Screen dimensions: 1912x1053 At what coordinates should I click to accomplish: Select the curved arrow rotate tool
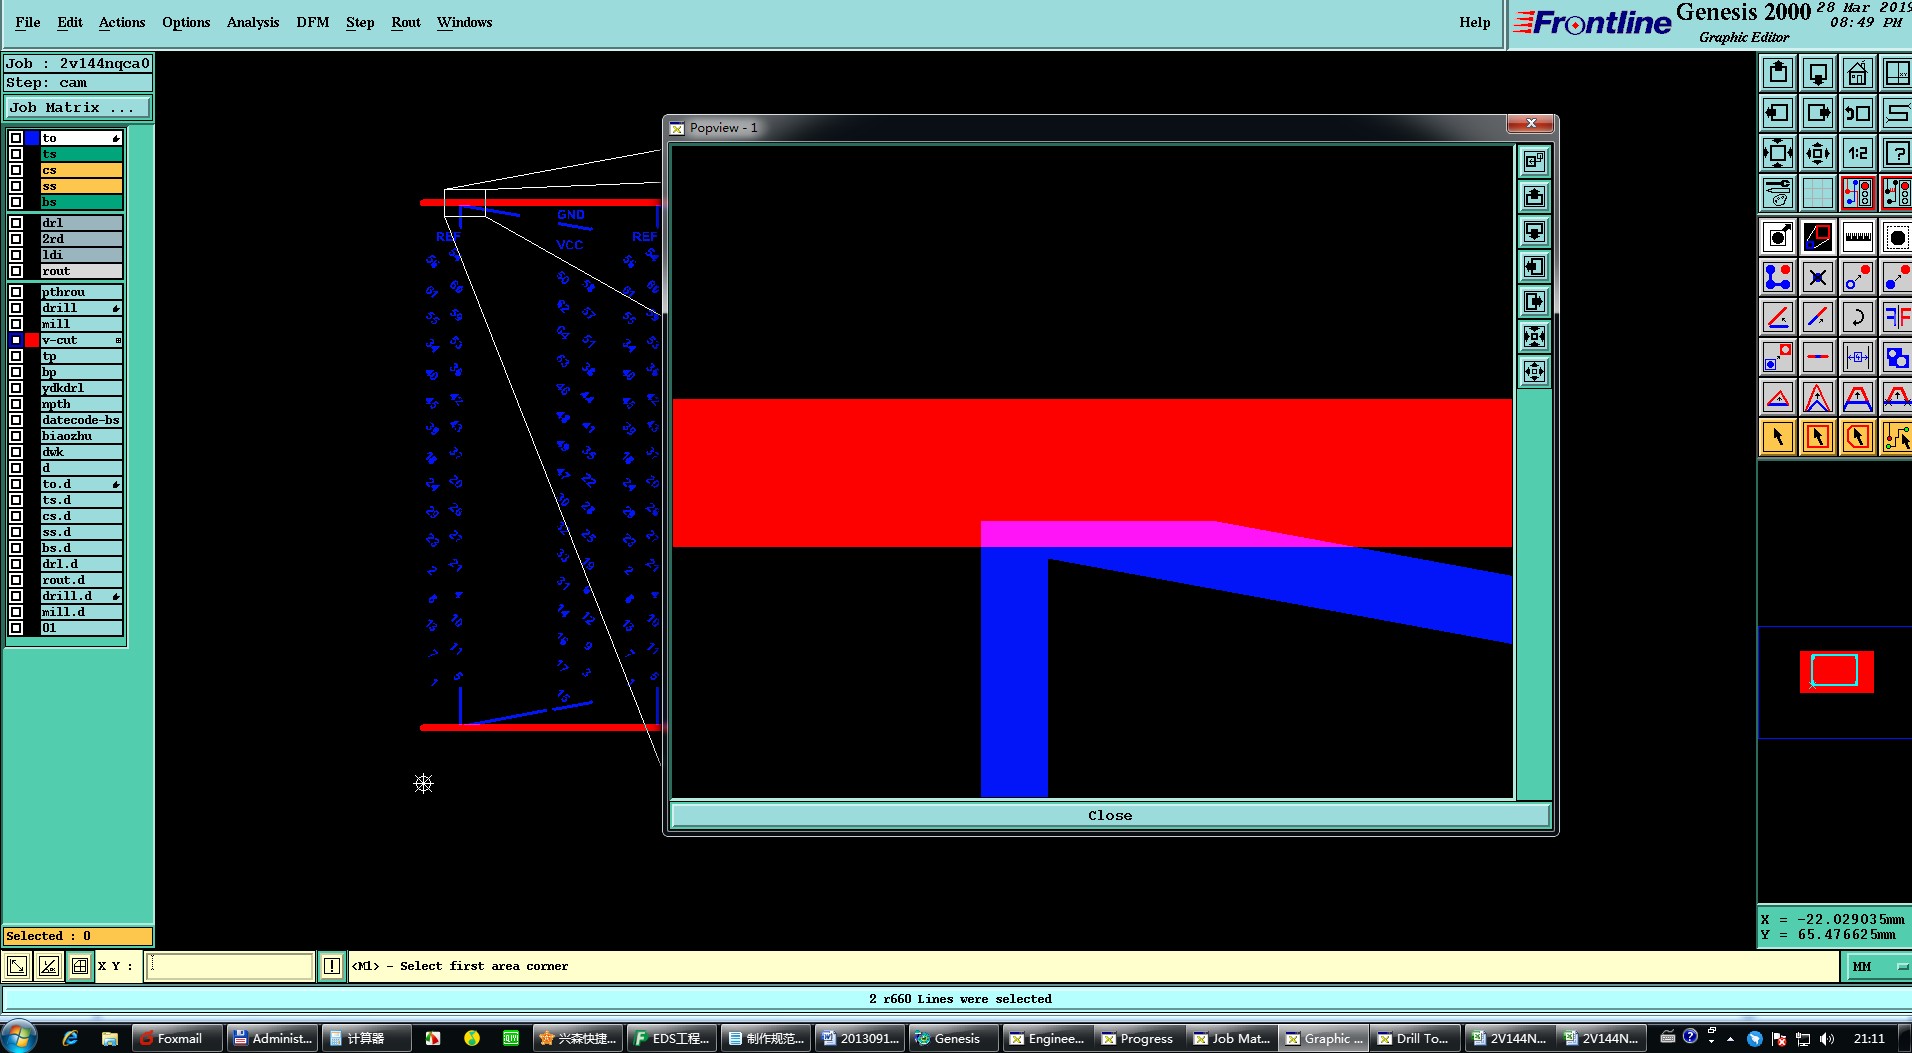click(1857, 317)
